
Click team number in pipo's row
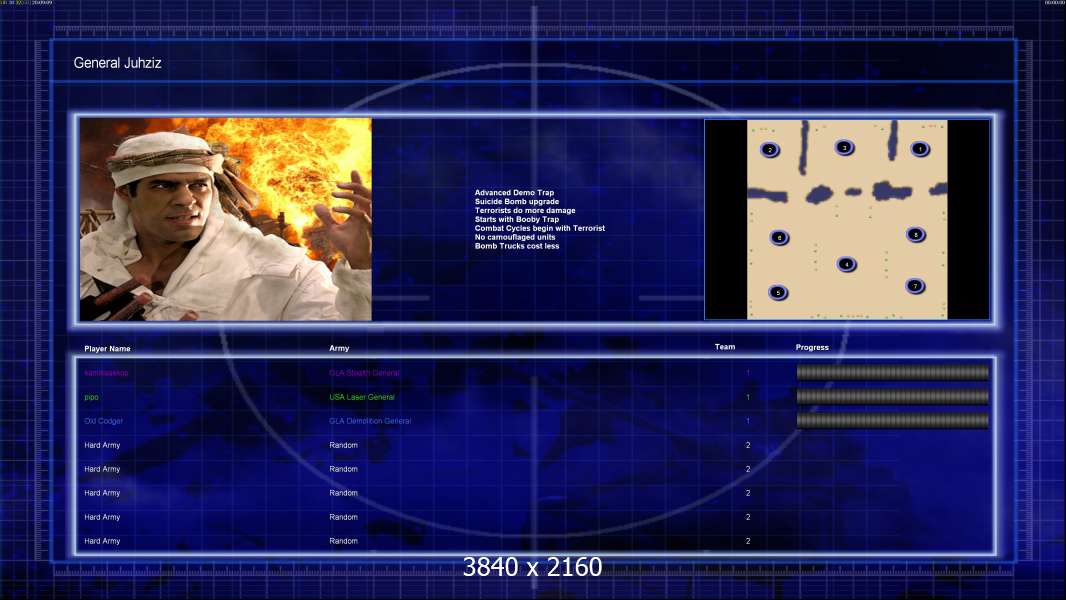coord(748,398)
